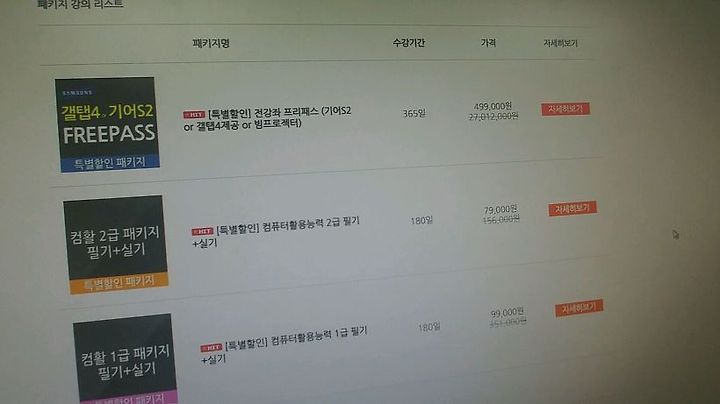The width and height of the screenshot is (720, 404).
Task: Open the 컴퓨터활용능력 1급 필기+실기 title link
Action: click(x=284, y=345)
